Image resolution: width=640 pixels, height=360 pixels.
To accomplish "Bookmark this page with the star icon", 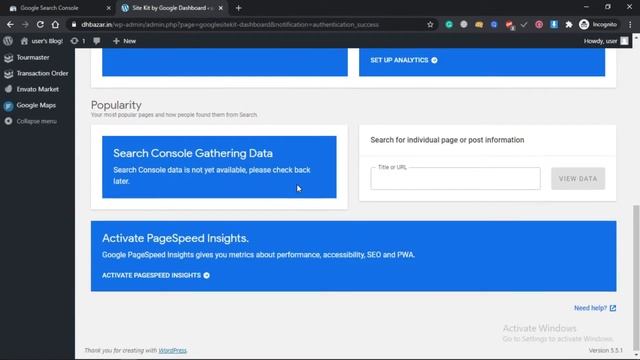I will pos(430,24).
